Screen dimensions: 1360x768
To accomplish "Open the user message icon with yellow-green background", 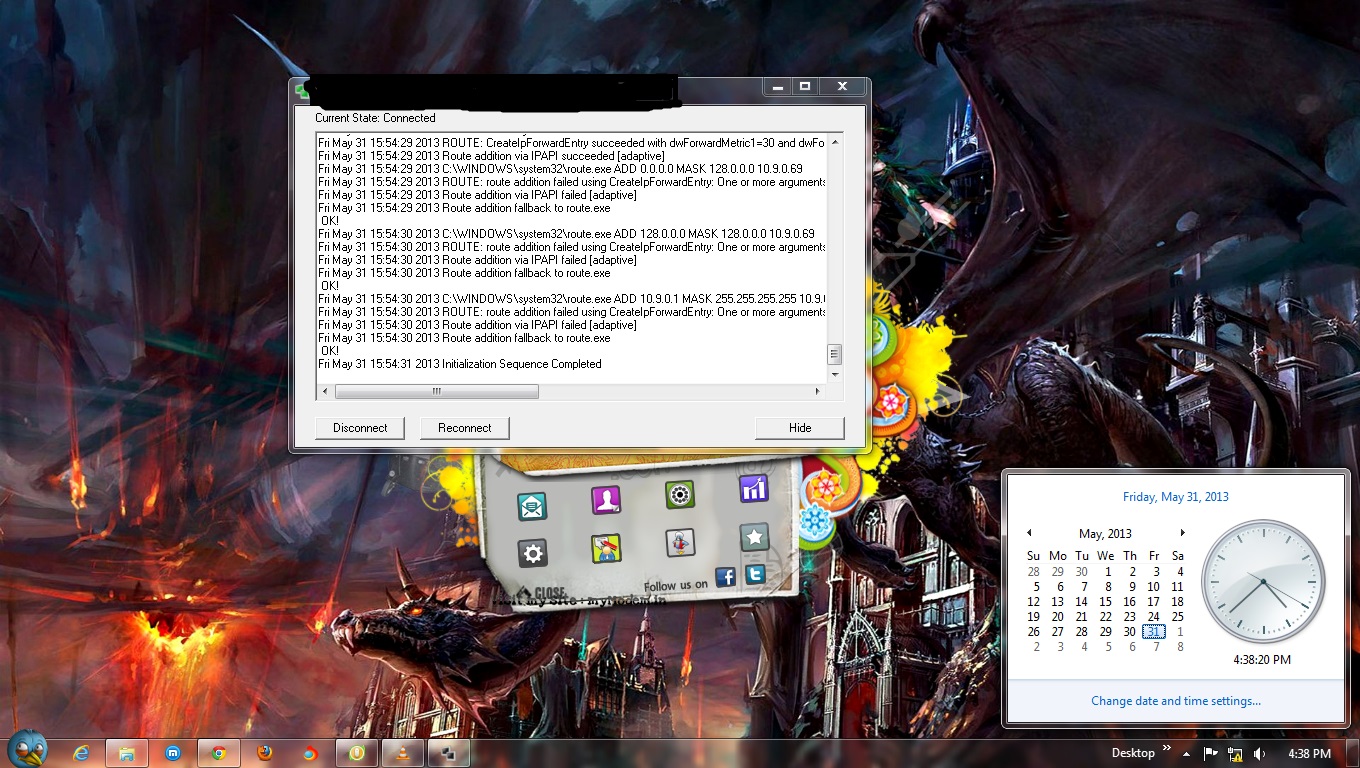I will 606,548.
